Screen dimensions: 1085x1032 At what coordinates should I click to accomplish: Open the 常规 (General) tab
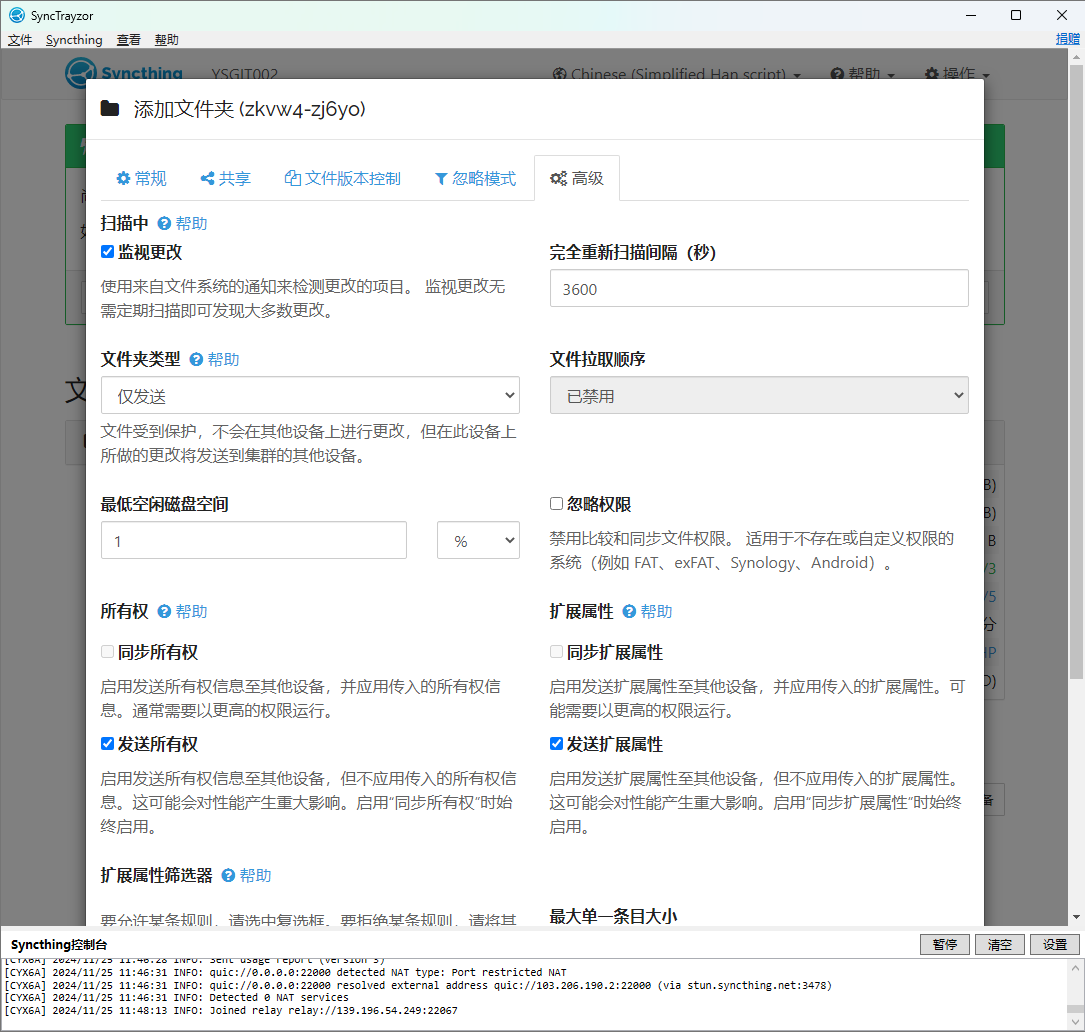(x=141, y=179)
